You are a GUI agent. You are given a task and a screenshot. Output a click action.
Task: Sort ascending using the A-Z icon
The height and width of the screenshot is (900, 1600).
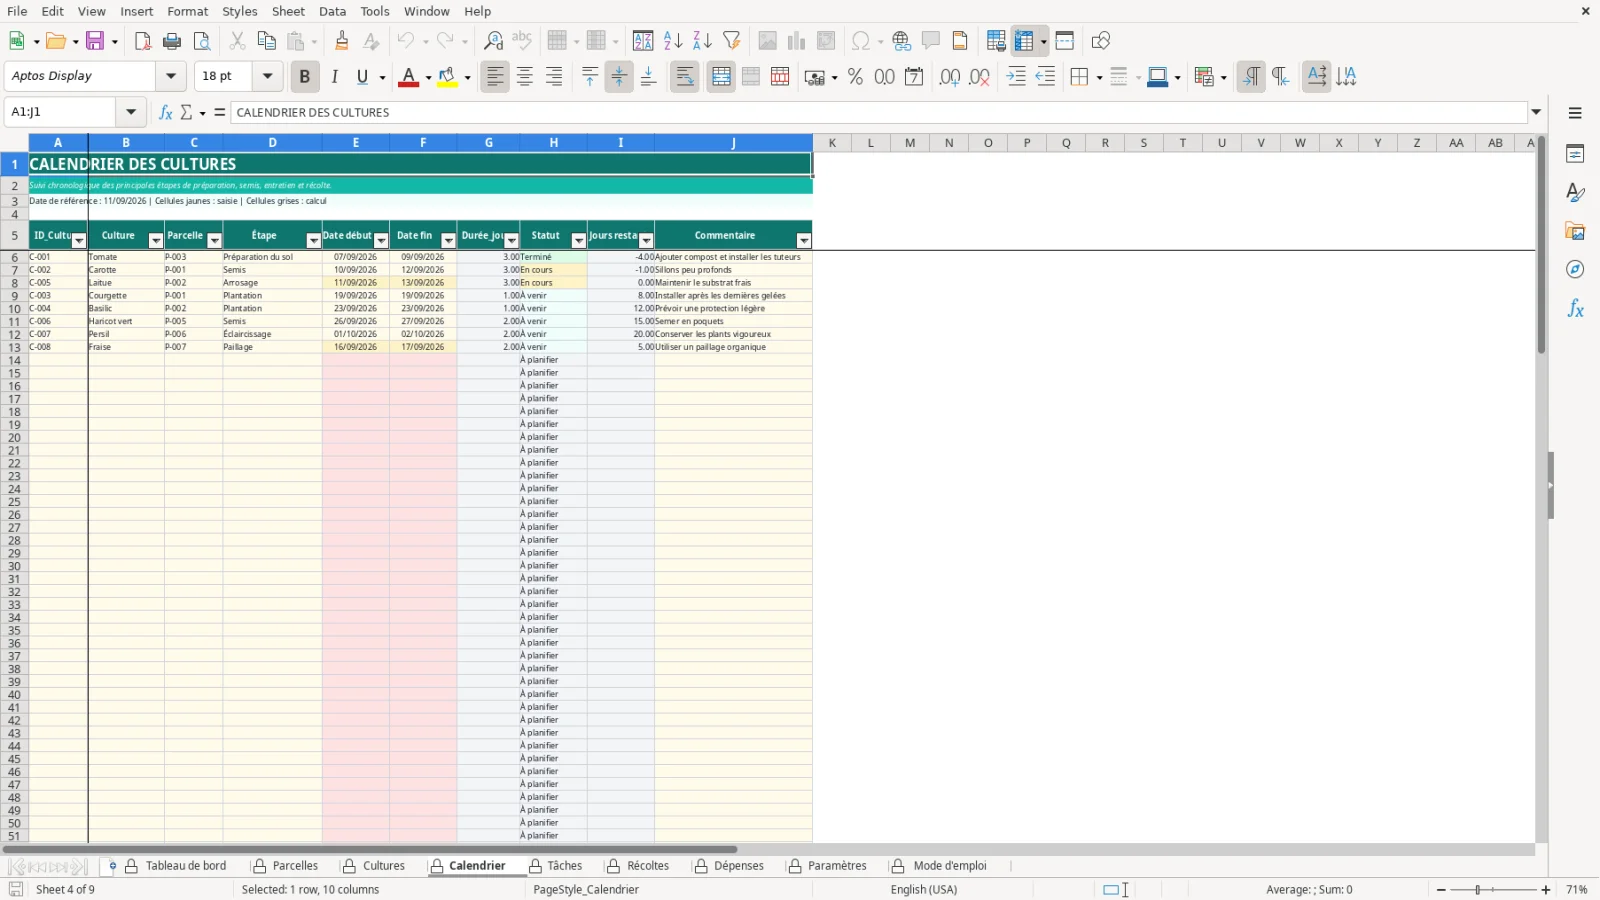point(673,41)
